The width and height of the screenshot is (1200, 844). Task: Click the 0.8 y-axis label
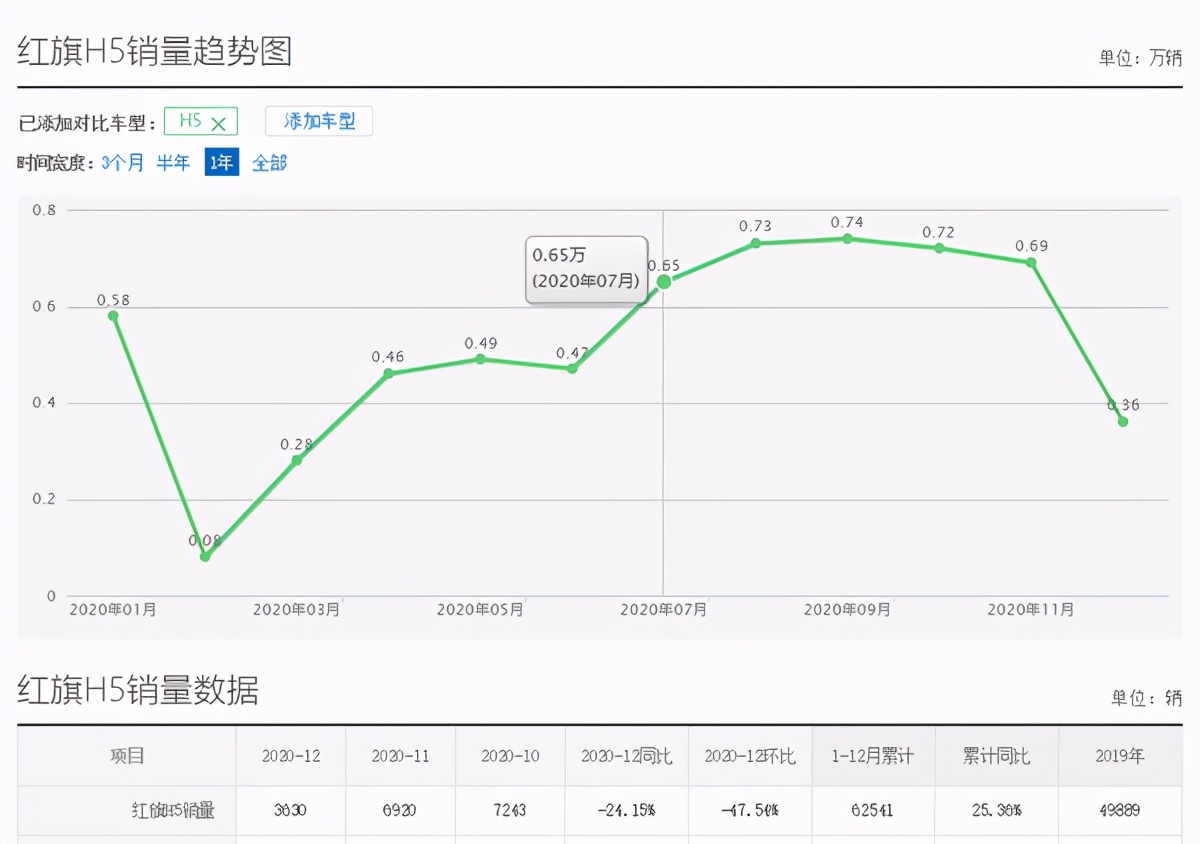click(x=44, y=210)
